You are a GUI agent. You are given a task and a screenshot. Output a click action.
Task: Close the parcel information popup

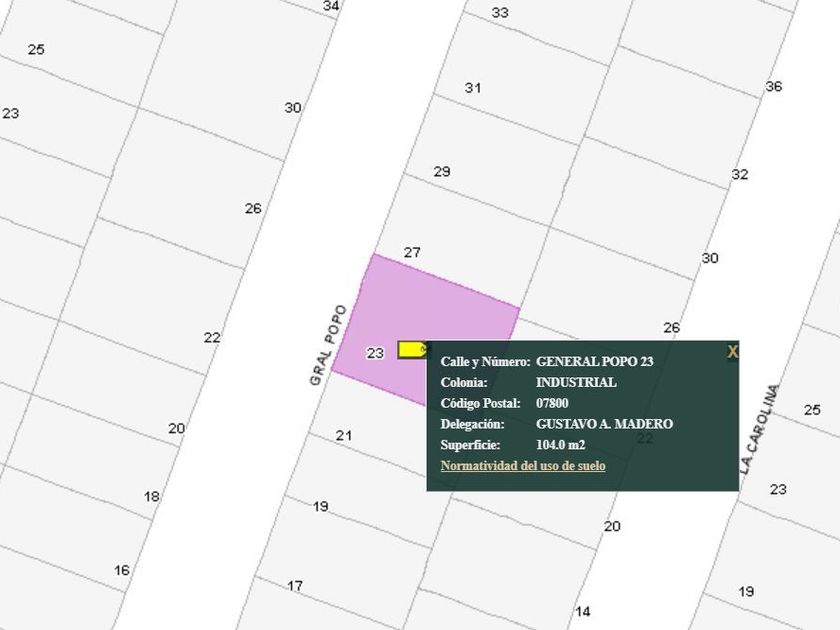pos(732,351)
